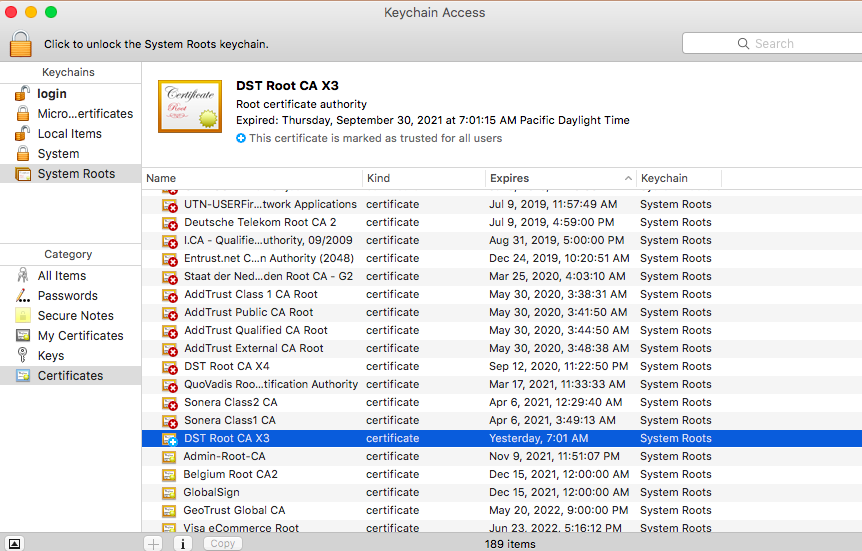Sort certificates by the Name column header
Viewport: 862px width, 551px height.
250,178
